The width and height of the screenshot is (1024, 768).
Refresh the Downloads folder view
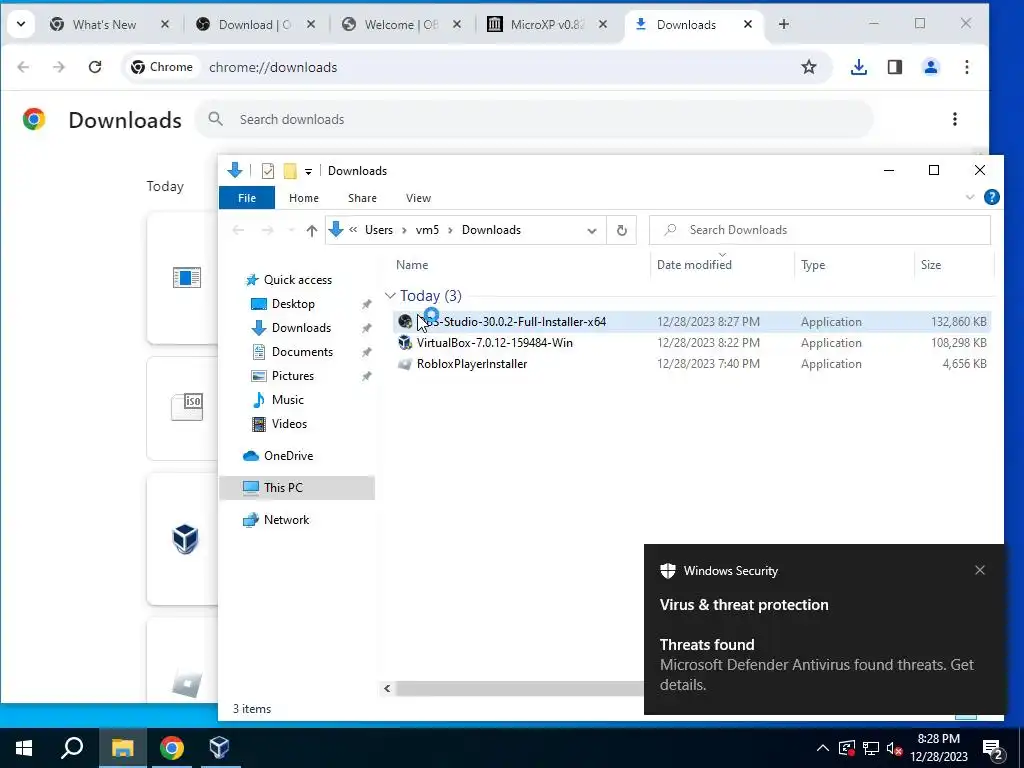tap(621, 230)
